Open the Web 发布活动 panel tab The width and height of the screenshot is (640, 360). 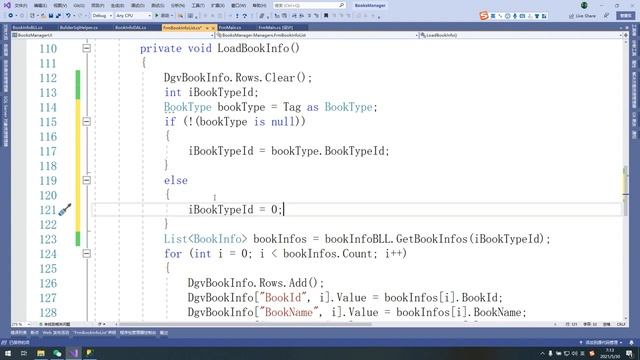point(56,333)
